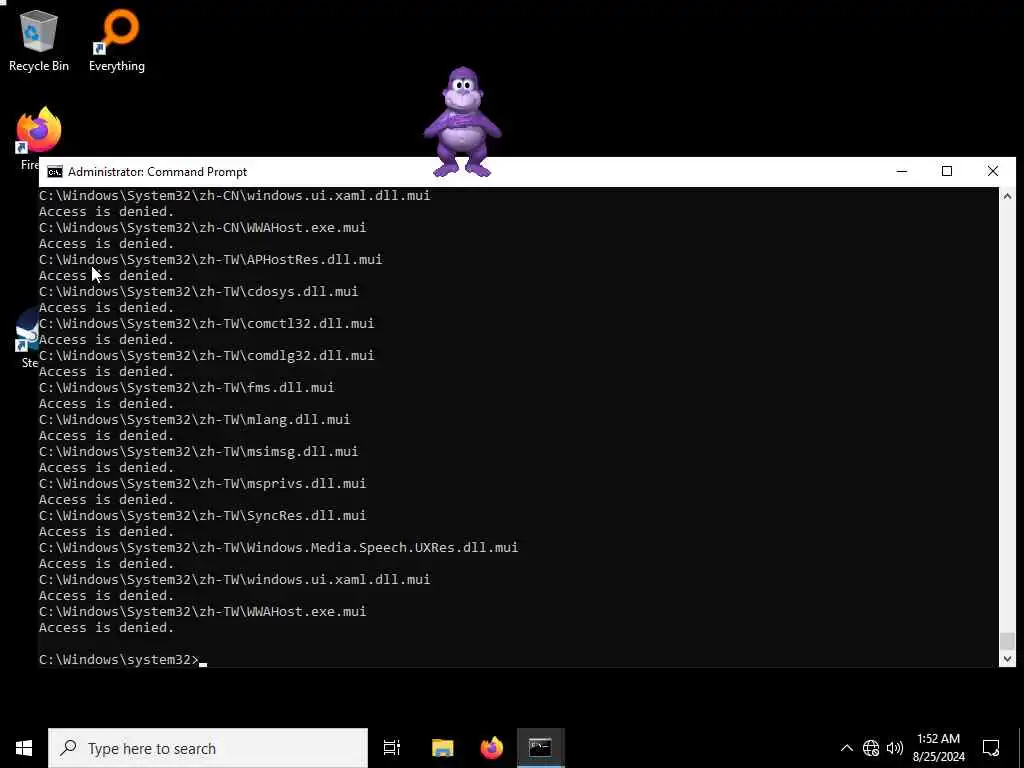Open the clock showing 1:52 AM
This screenshot has height=768, width=1024.
coord(938,739)
